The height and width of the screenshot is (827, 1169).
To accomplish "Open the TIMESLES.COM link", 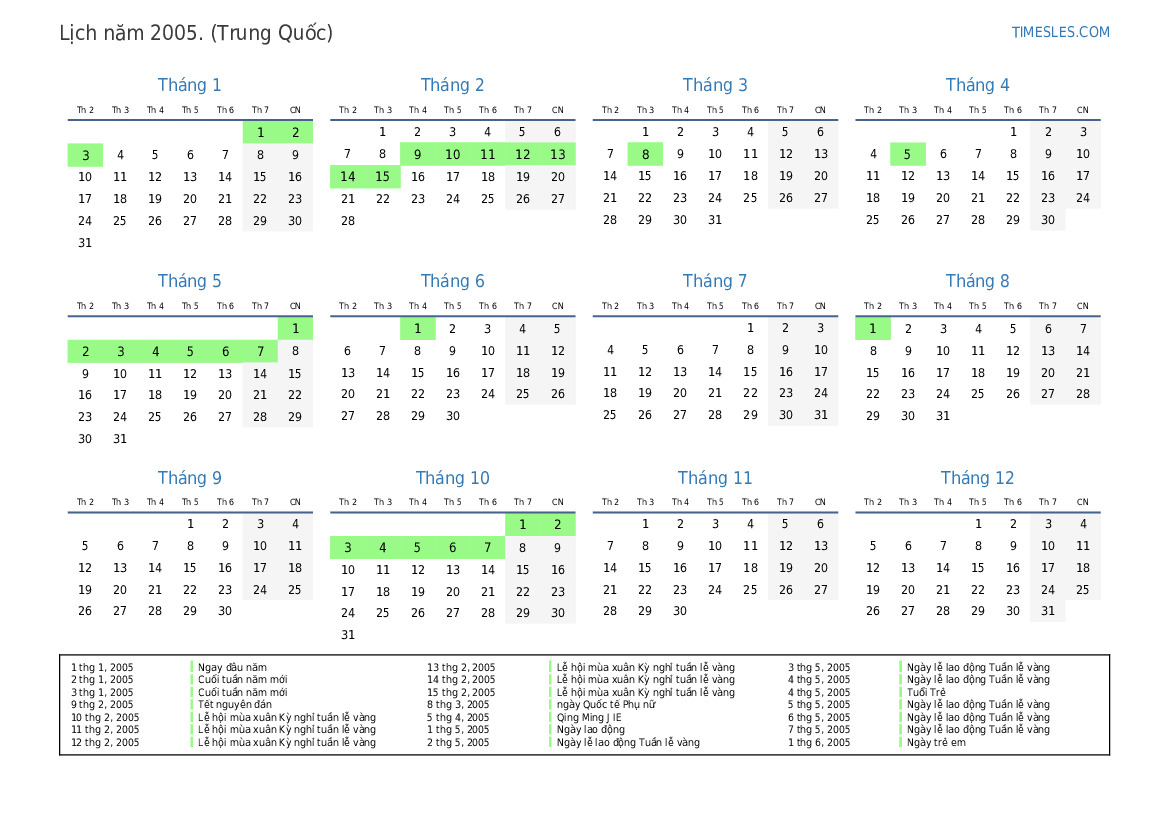I will 1060,32.
